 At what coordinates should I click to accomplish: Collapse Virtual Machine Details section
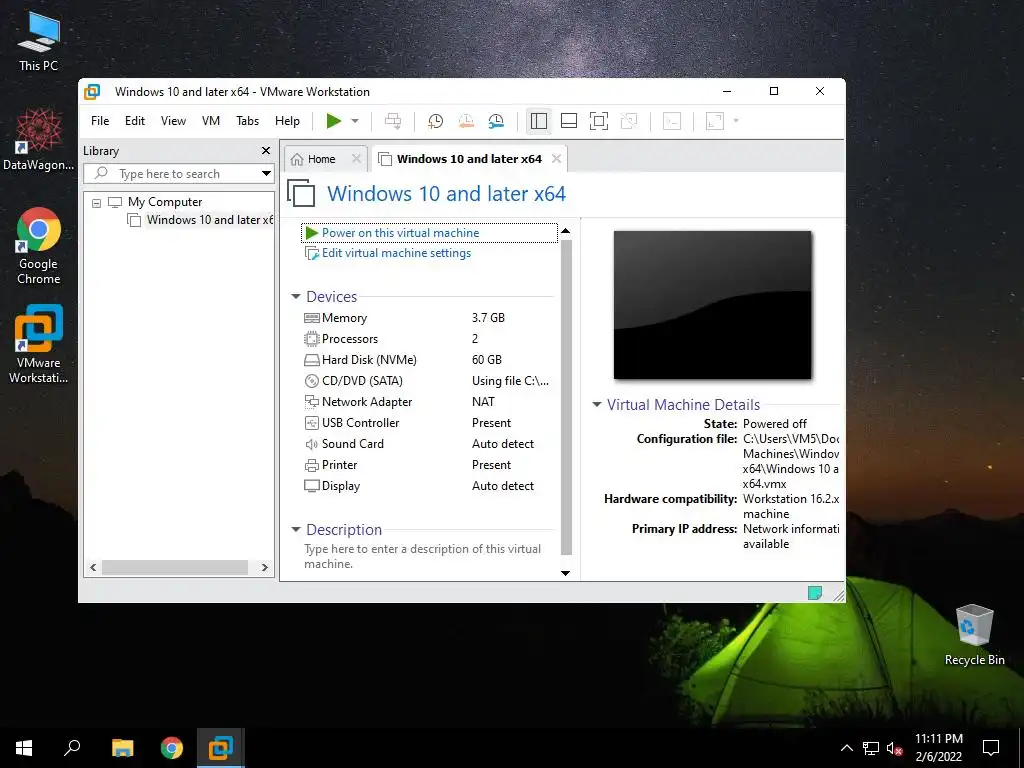596,405
